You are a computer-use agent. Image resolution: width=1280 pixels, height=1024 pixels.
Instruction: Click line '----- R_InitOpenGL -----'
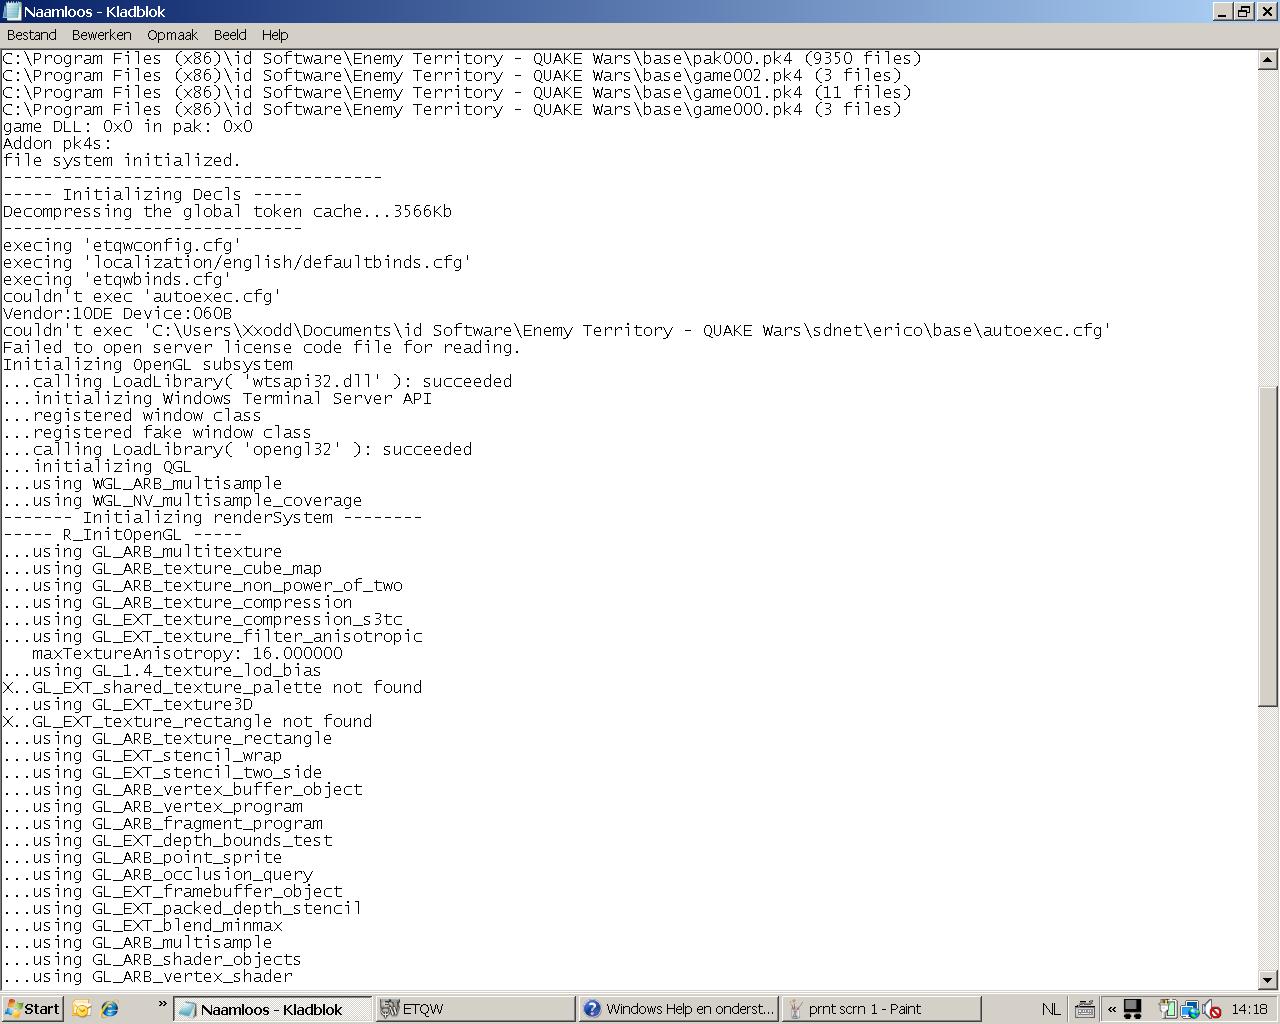coord(122,534)
